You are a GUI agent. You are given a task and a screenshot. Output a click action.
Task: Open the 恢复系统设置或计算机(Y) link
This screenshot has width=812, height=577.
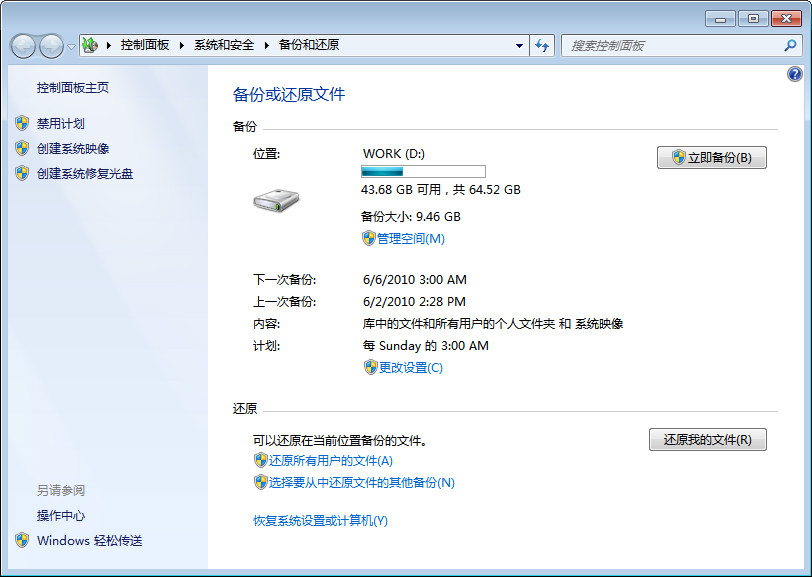(320, 521)
